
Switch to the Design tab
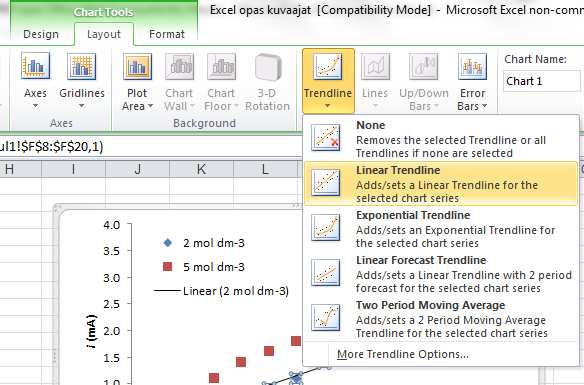click(41, 34)
